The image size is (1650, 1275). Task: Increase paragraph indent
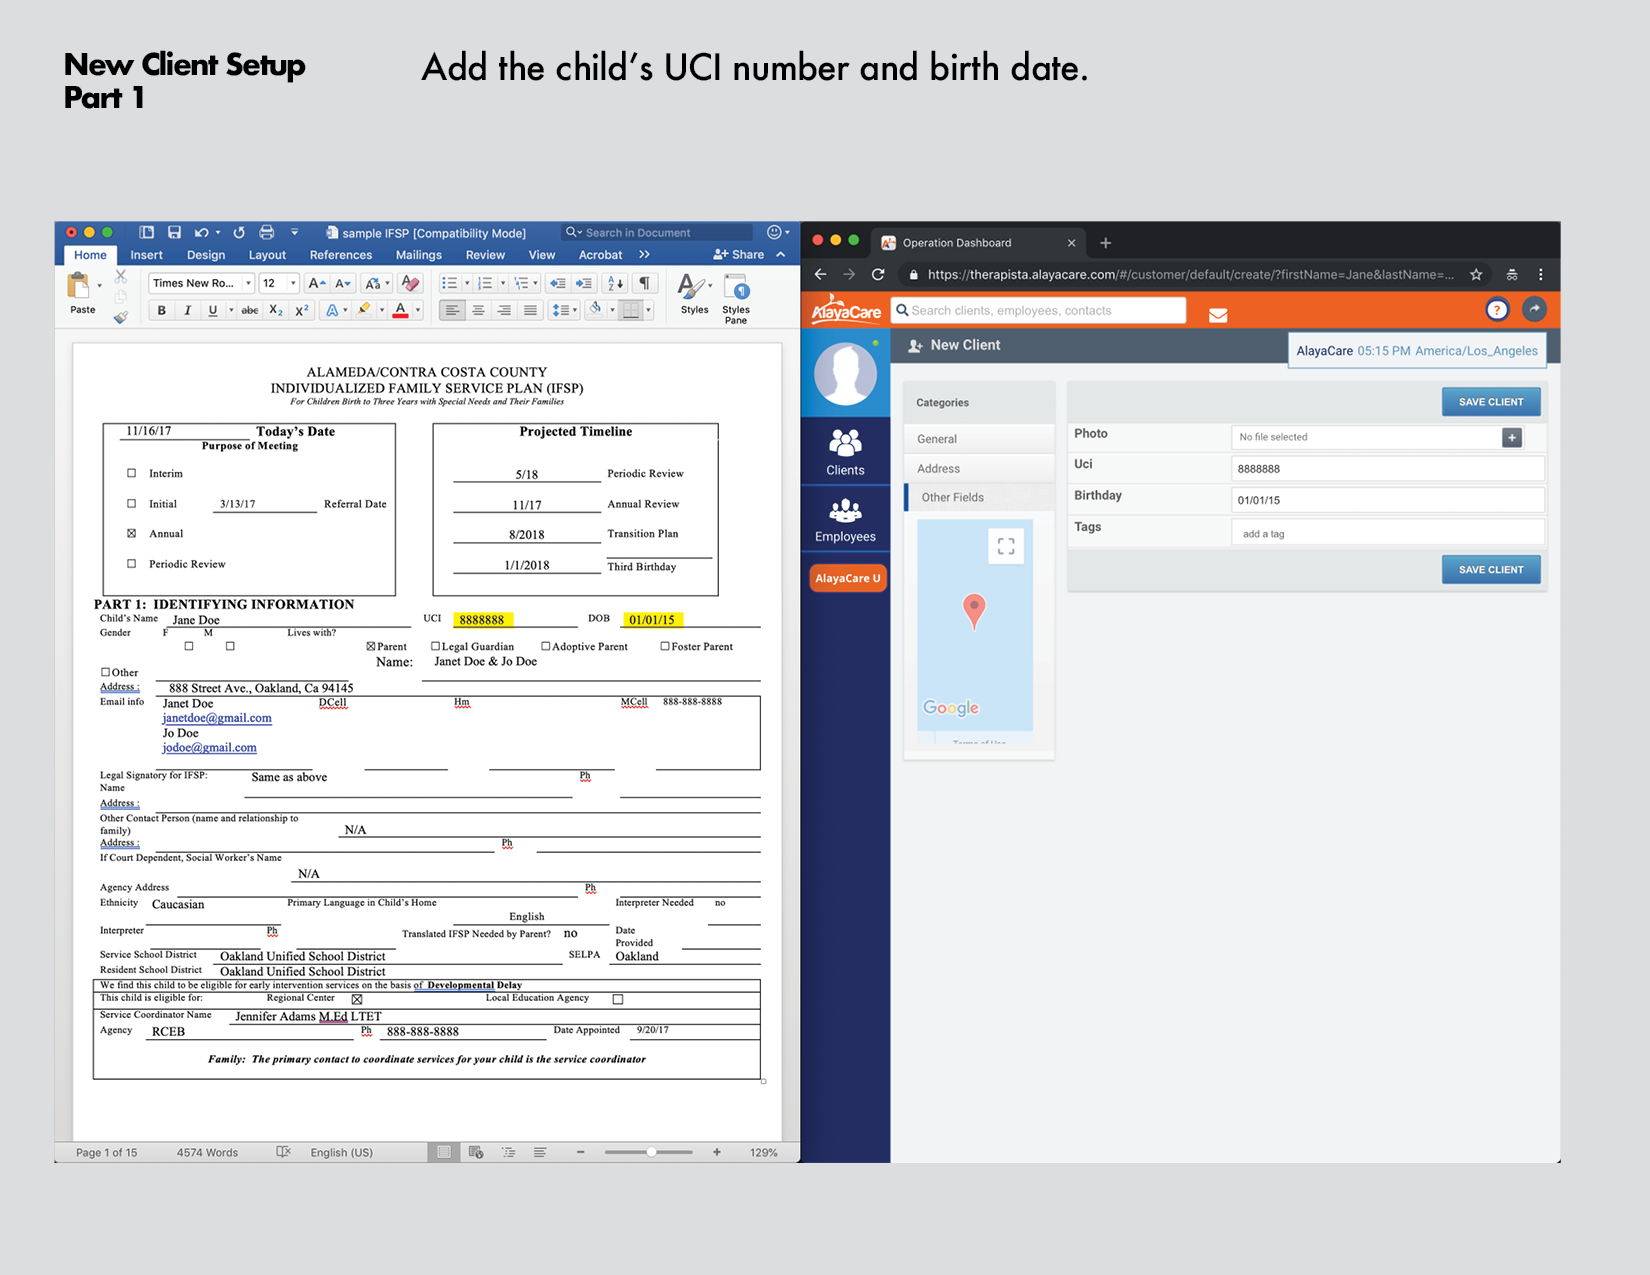pyautogui.click(x=584, y=283)
